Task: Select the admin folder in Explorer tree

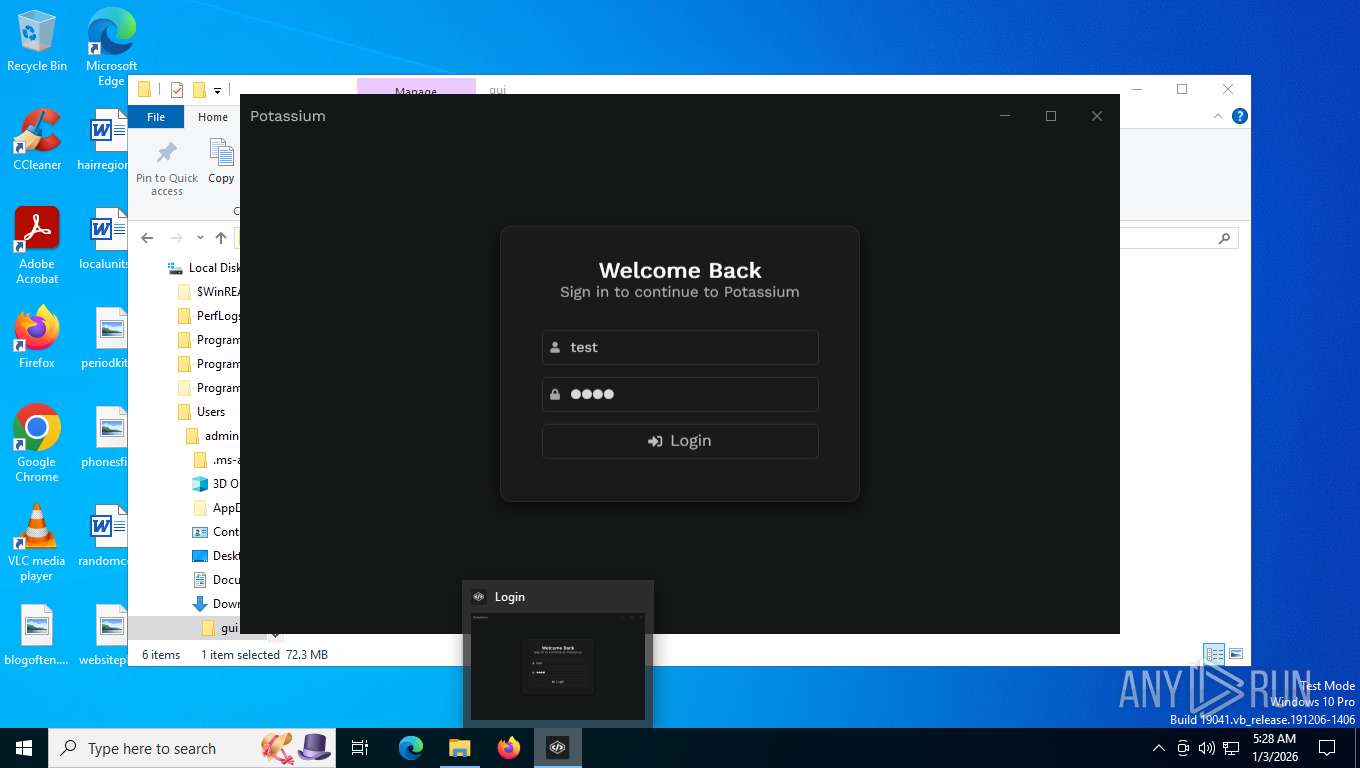Action: click(x=213, y=436)
